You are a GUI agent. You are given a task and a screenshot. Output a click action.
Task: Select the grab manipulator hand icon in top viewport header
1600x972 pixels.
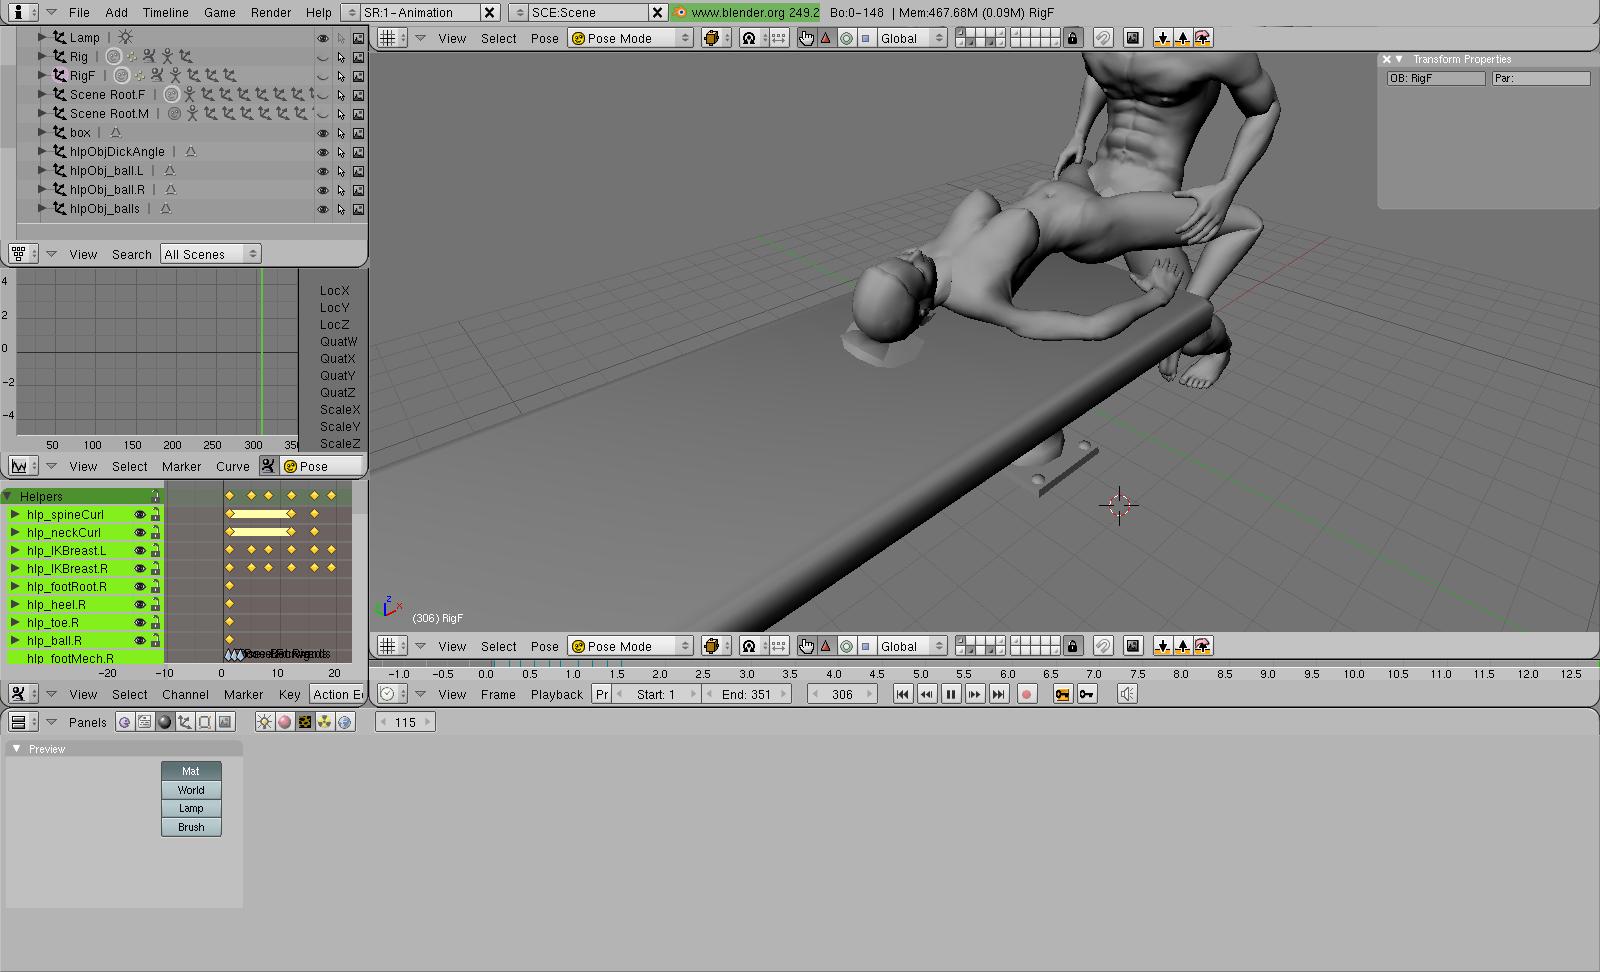click(806, 38)
